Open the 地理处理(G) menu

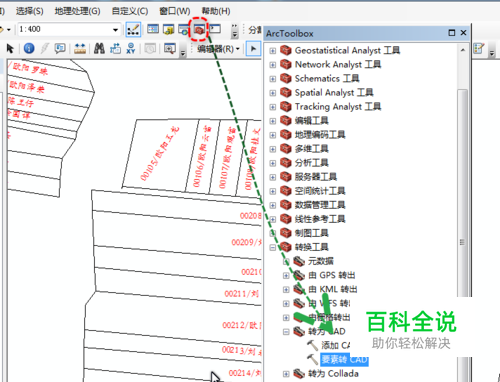[77, 11]
